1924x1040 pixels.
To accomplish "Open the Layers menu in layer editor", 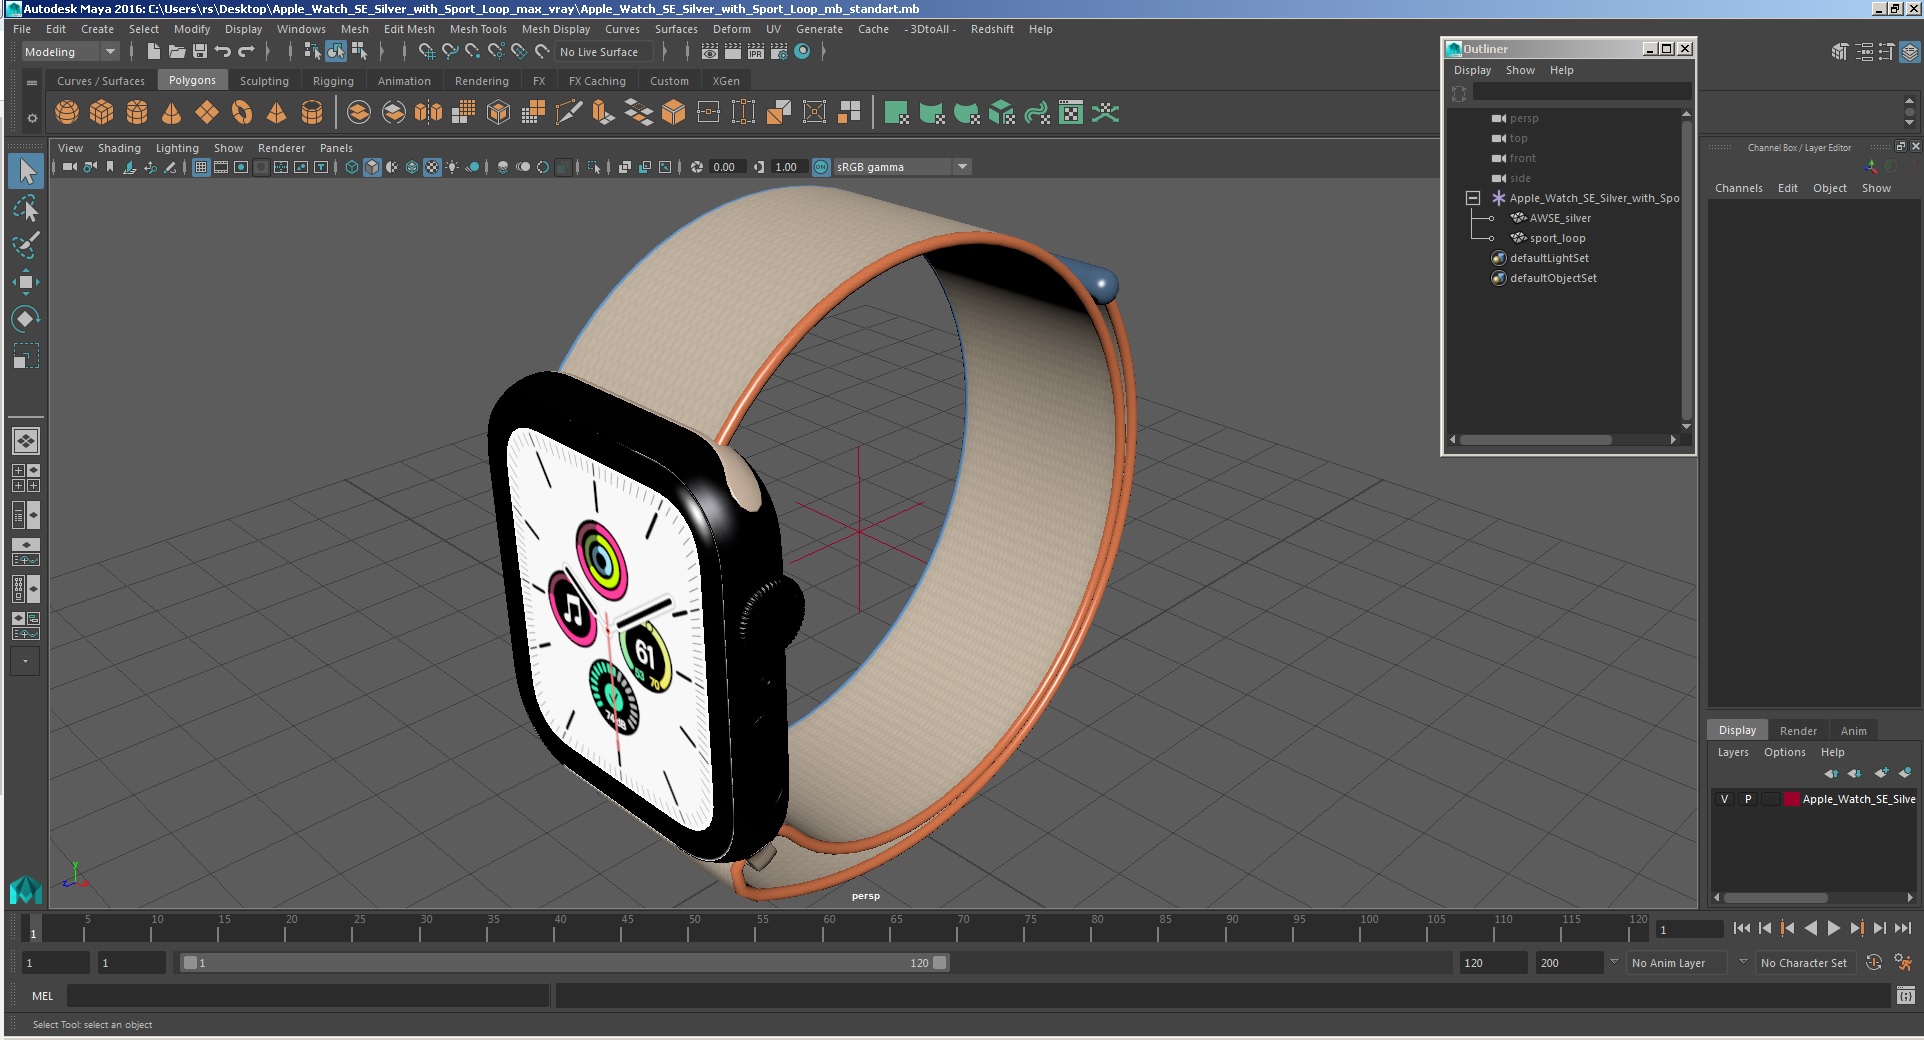I will tap(1733, 752).
